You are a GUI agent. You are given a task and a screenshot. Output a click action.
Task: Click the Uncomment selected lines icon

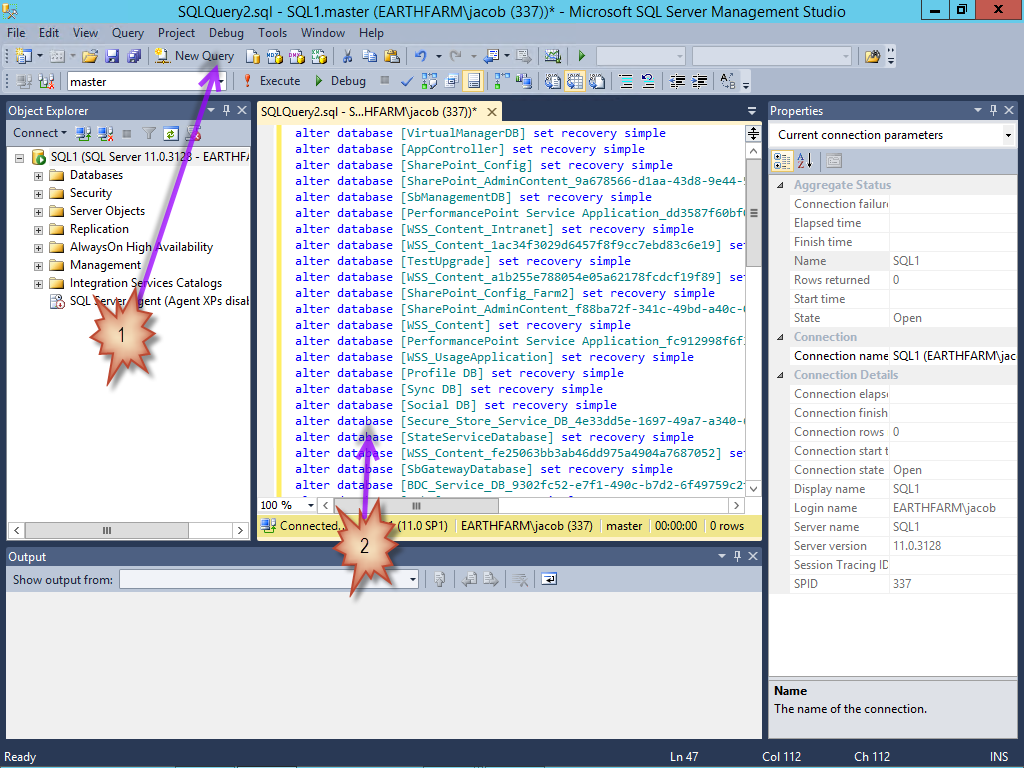click(x=648, y=82)
